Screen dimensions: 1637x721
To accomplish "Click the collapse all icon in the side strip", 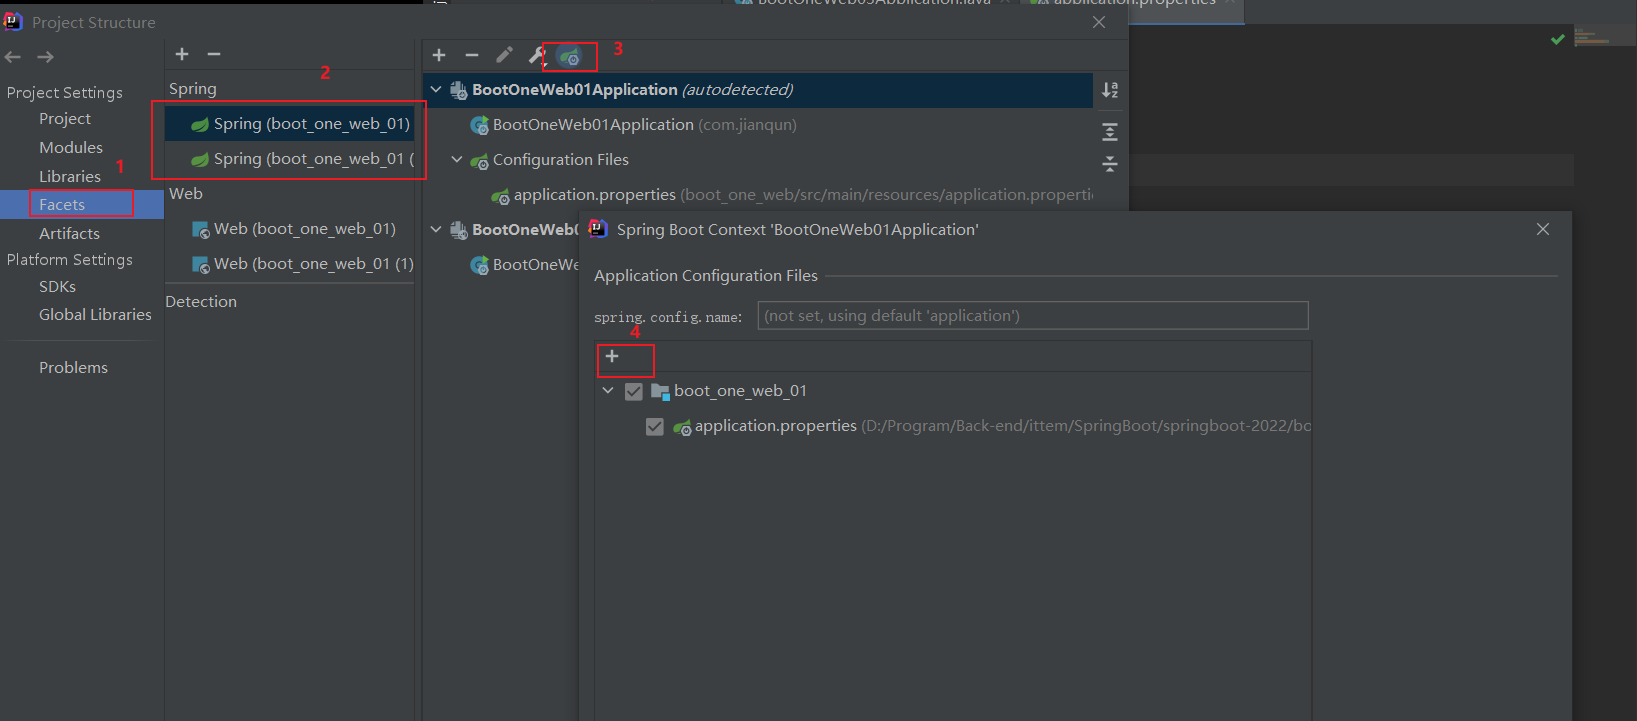I will (1110, 164).
